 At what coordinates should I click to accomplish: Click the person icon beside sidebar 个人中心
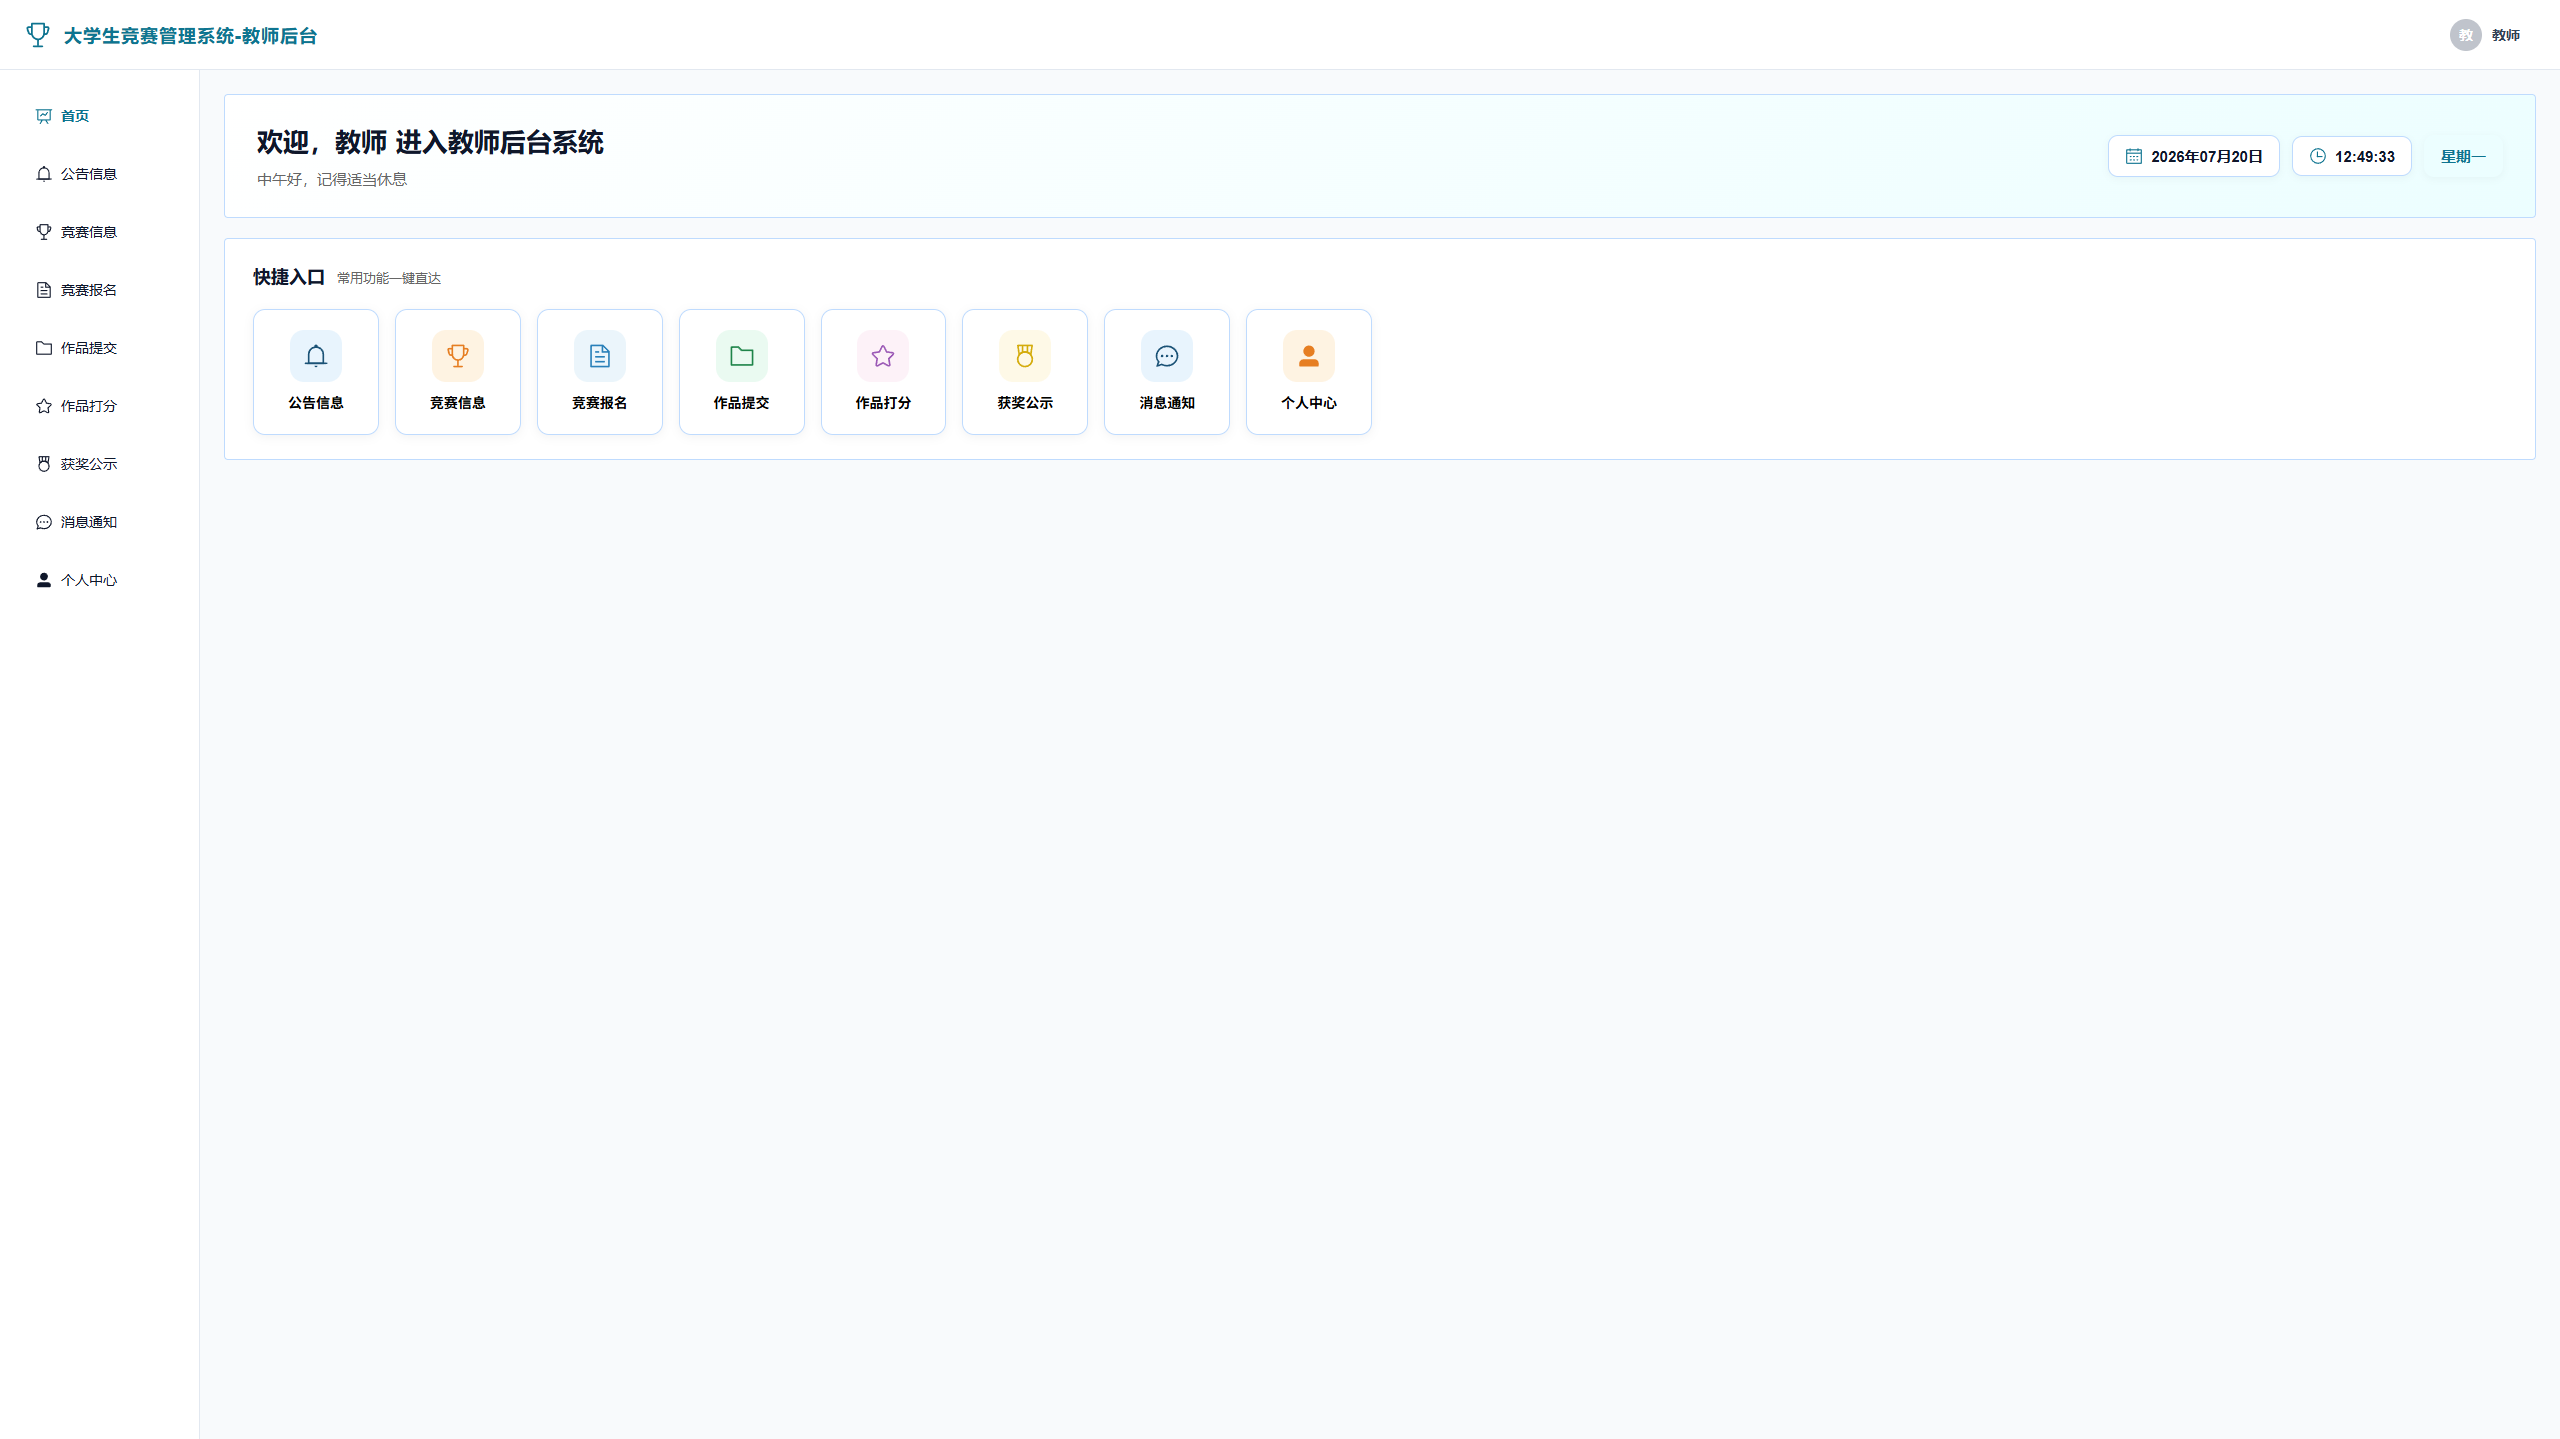coord(44,580)
